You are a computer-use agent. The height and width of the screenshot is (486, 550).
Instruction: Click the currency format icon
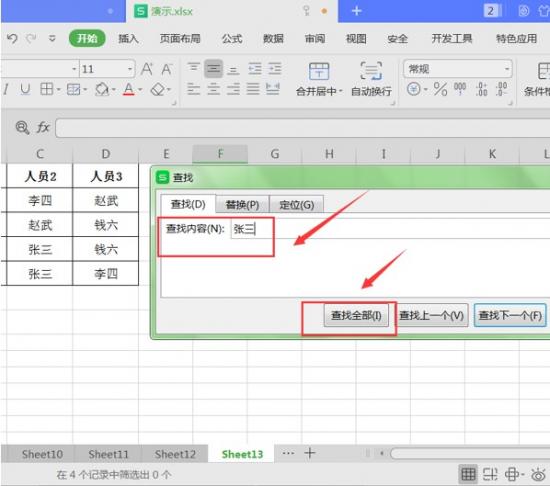[414, 89]
